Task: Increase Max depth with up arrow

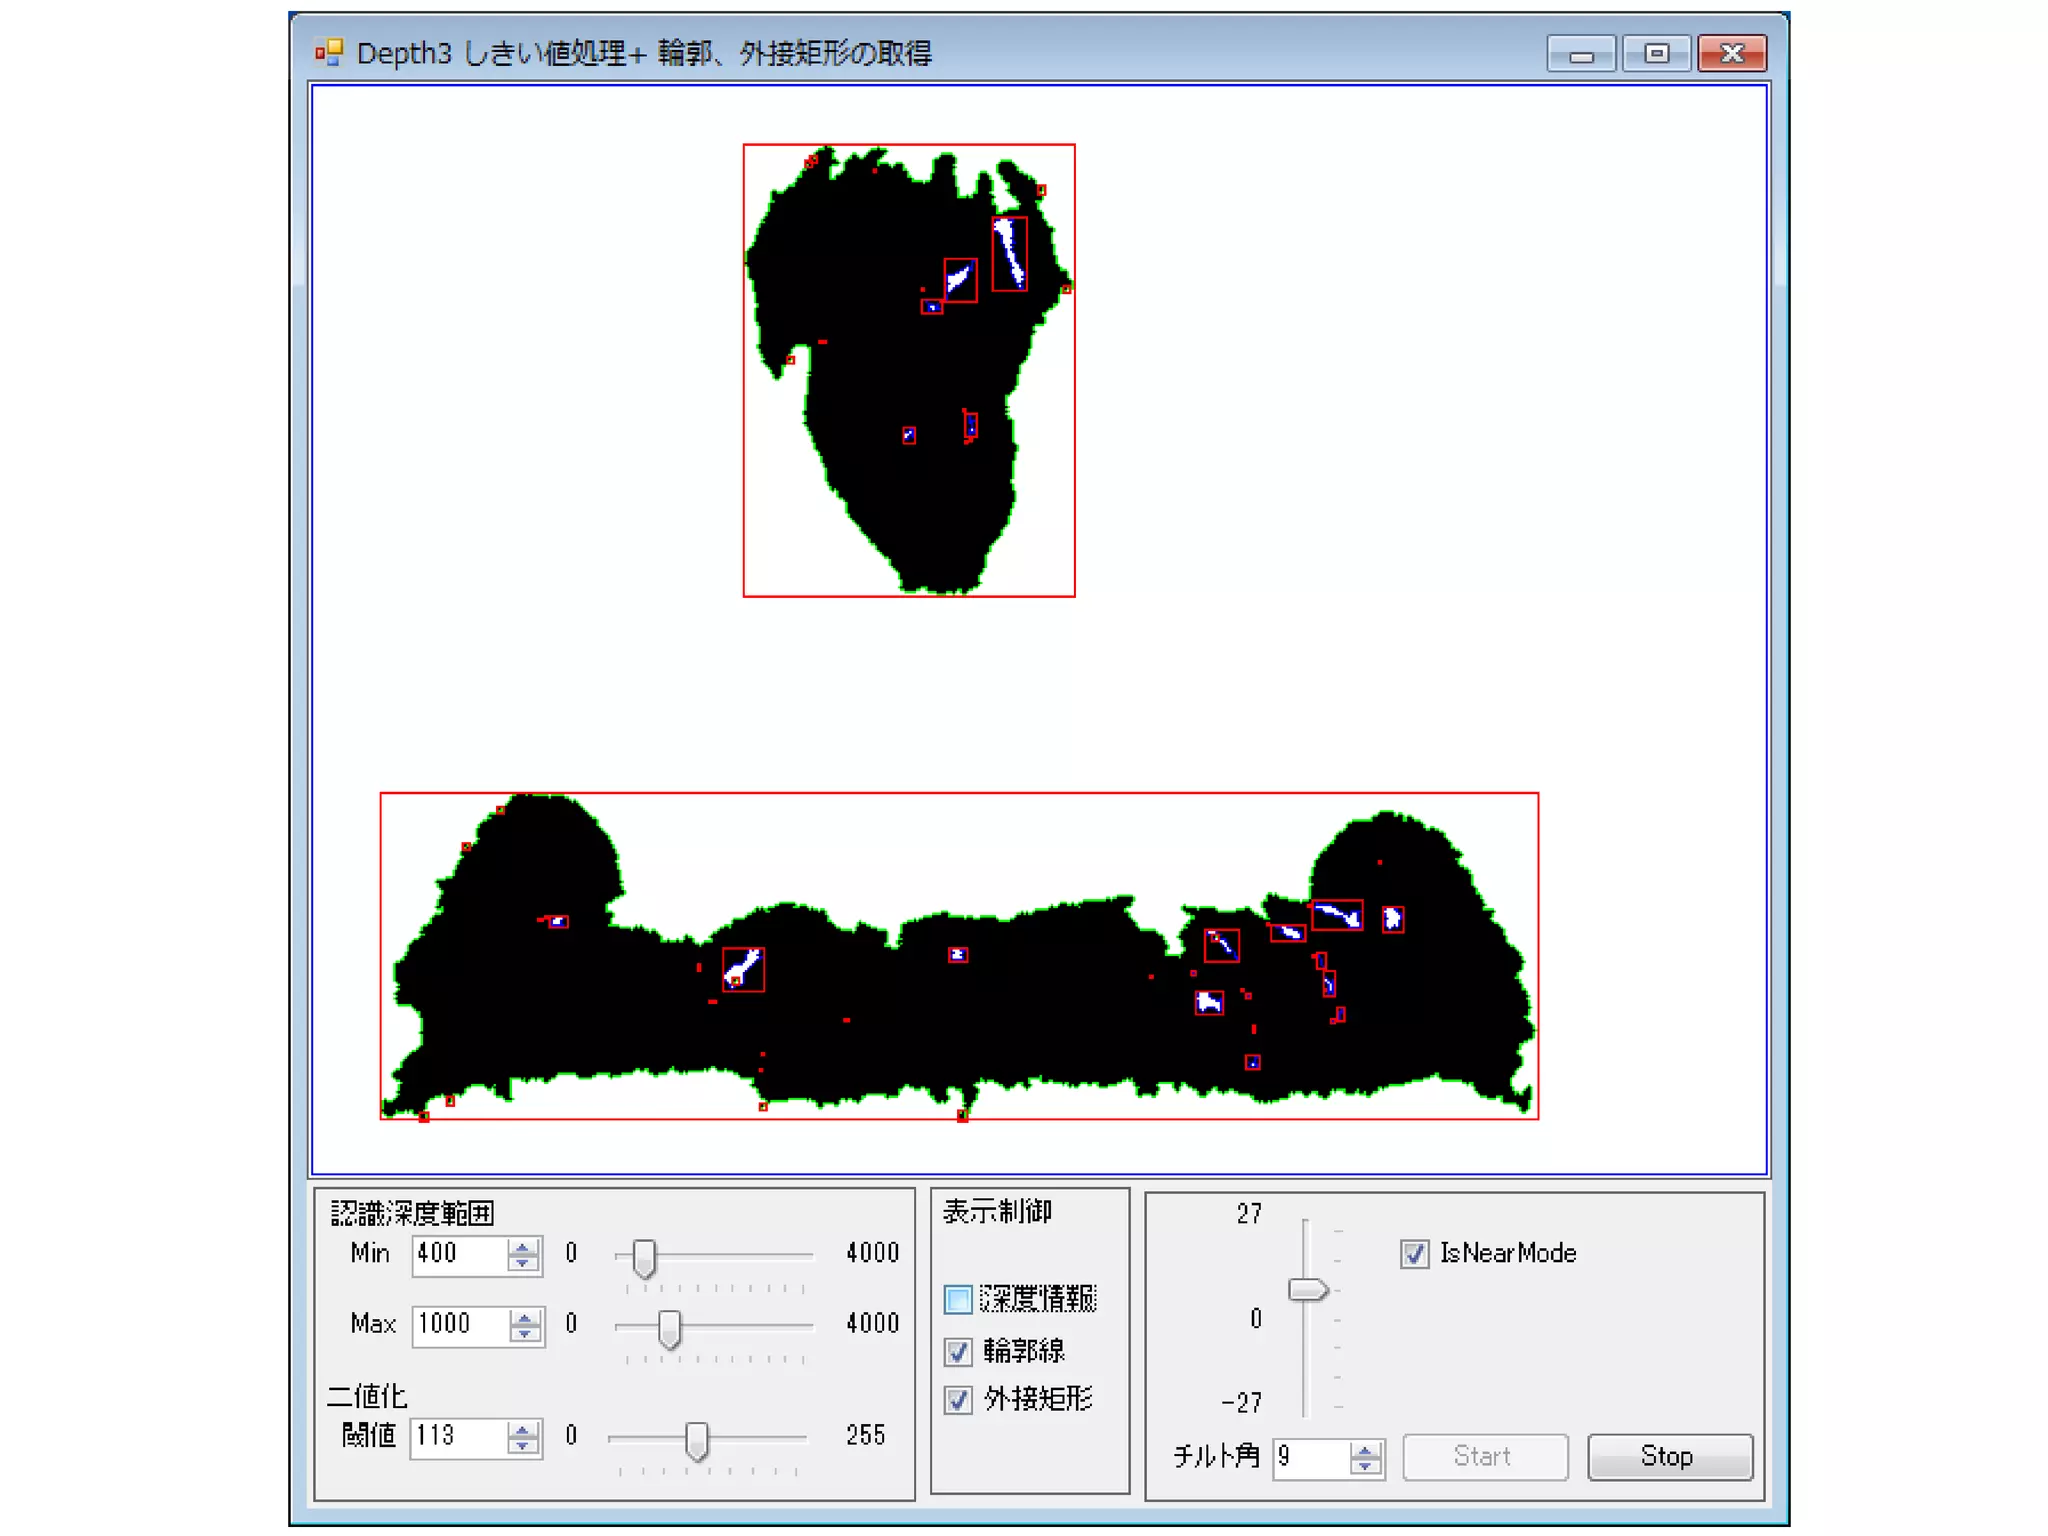Action: (524, 1317)
